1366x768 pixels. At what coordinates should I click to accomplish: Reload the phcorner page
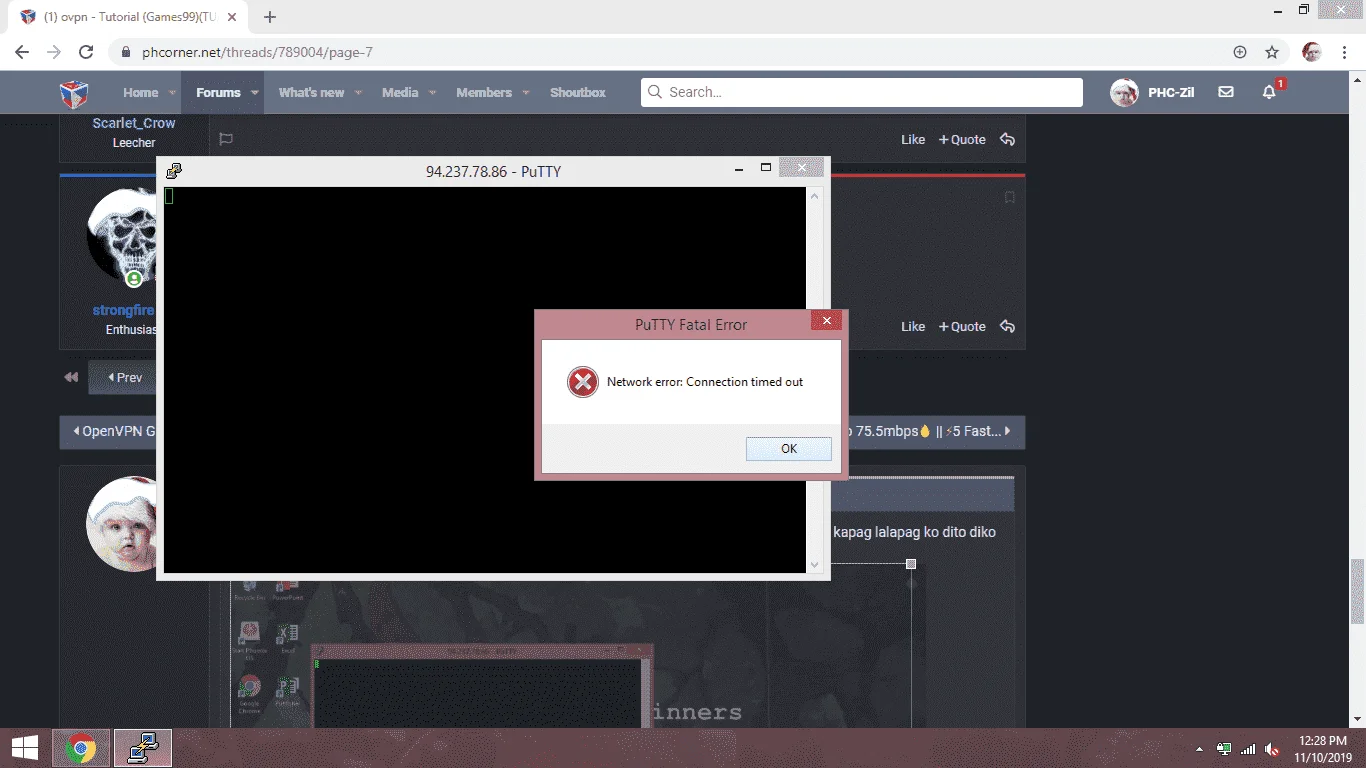[86, 52]
